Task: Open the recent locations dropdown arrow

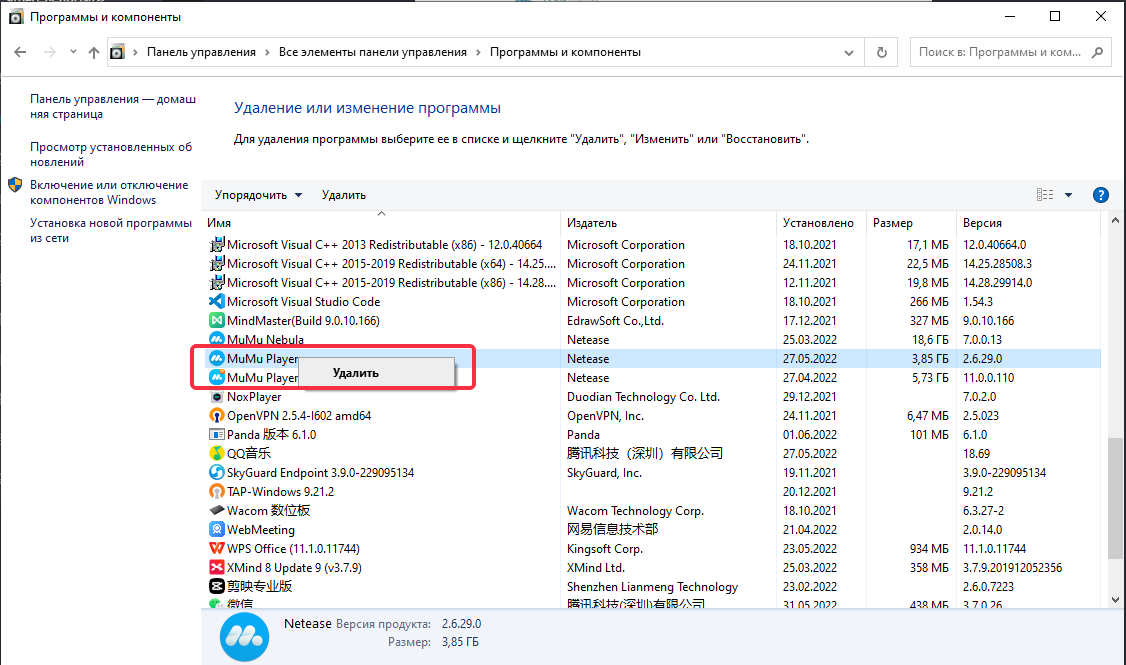Action: point(73,52)
